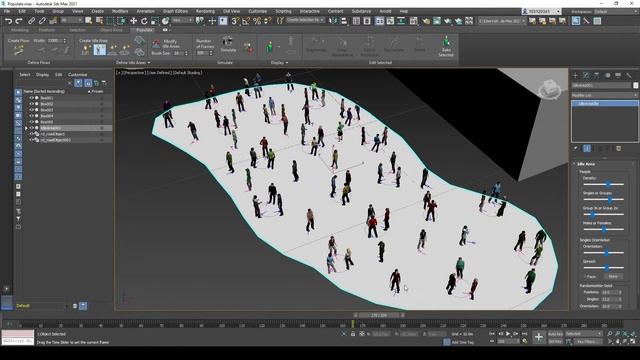
Task: Click the Set Key button
Action: 555,341
